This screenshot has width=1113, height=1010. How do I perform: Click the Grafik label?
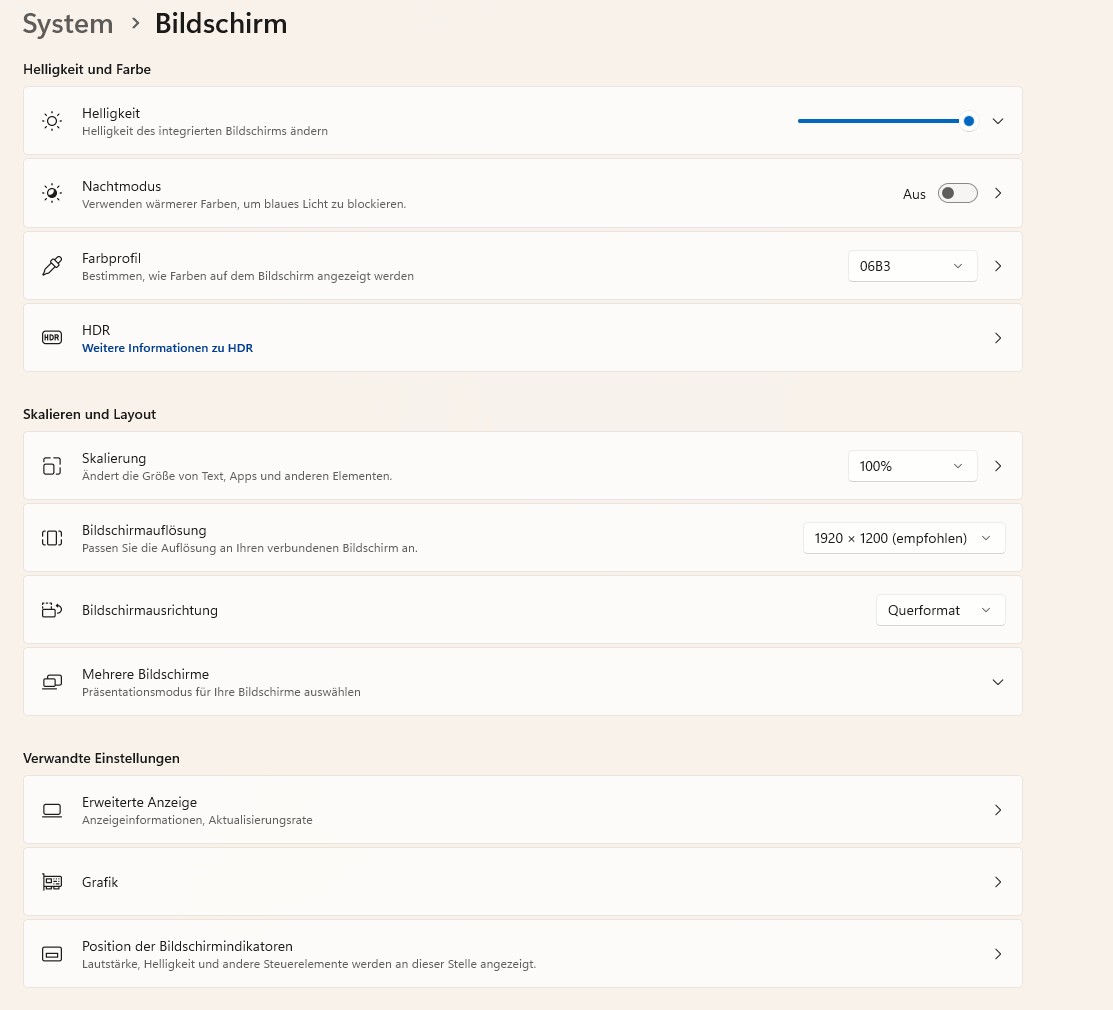[99, 882]
